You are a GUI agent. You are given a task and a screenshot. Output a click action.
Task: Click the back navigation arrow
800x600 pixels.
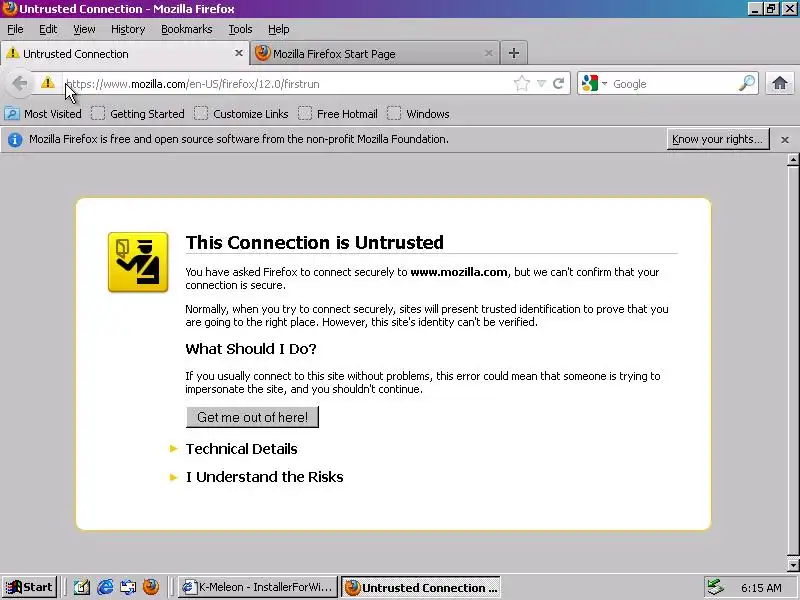click(20, 83)
